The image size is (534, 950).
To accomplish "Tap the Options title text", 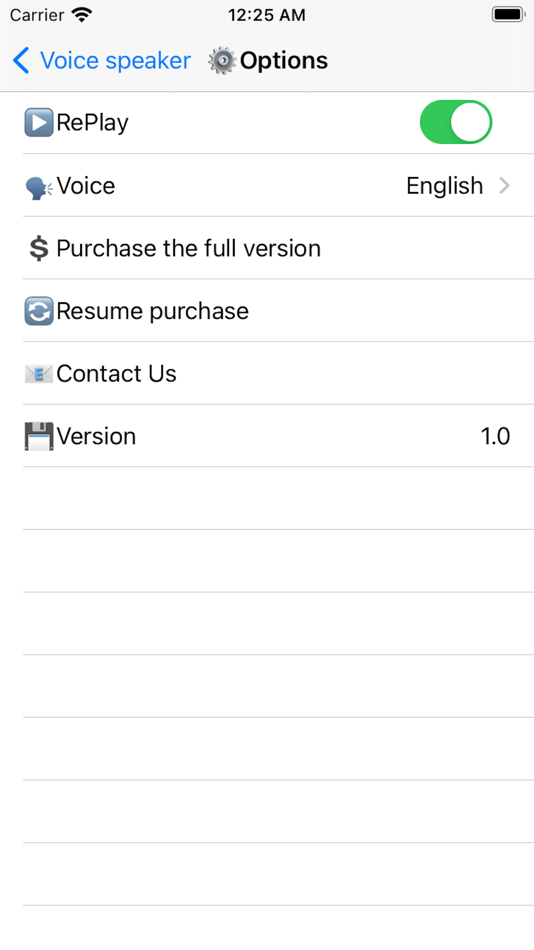I will coord(284,61).
